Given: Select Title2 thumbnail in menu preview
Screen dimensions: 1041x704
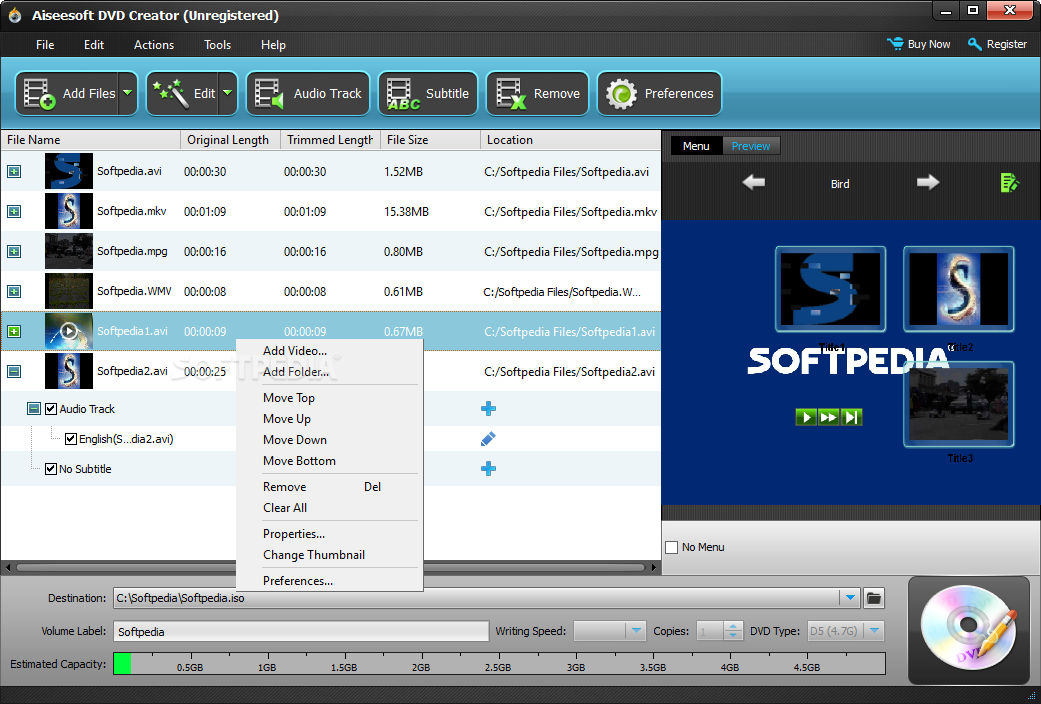Looking at the screenshot, I should [959, 289].
